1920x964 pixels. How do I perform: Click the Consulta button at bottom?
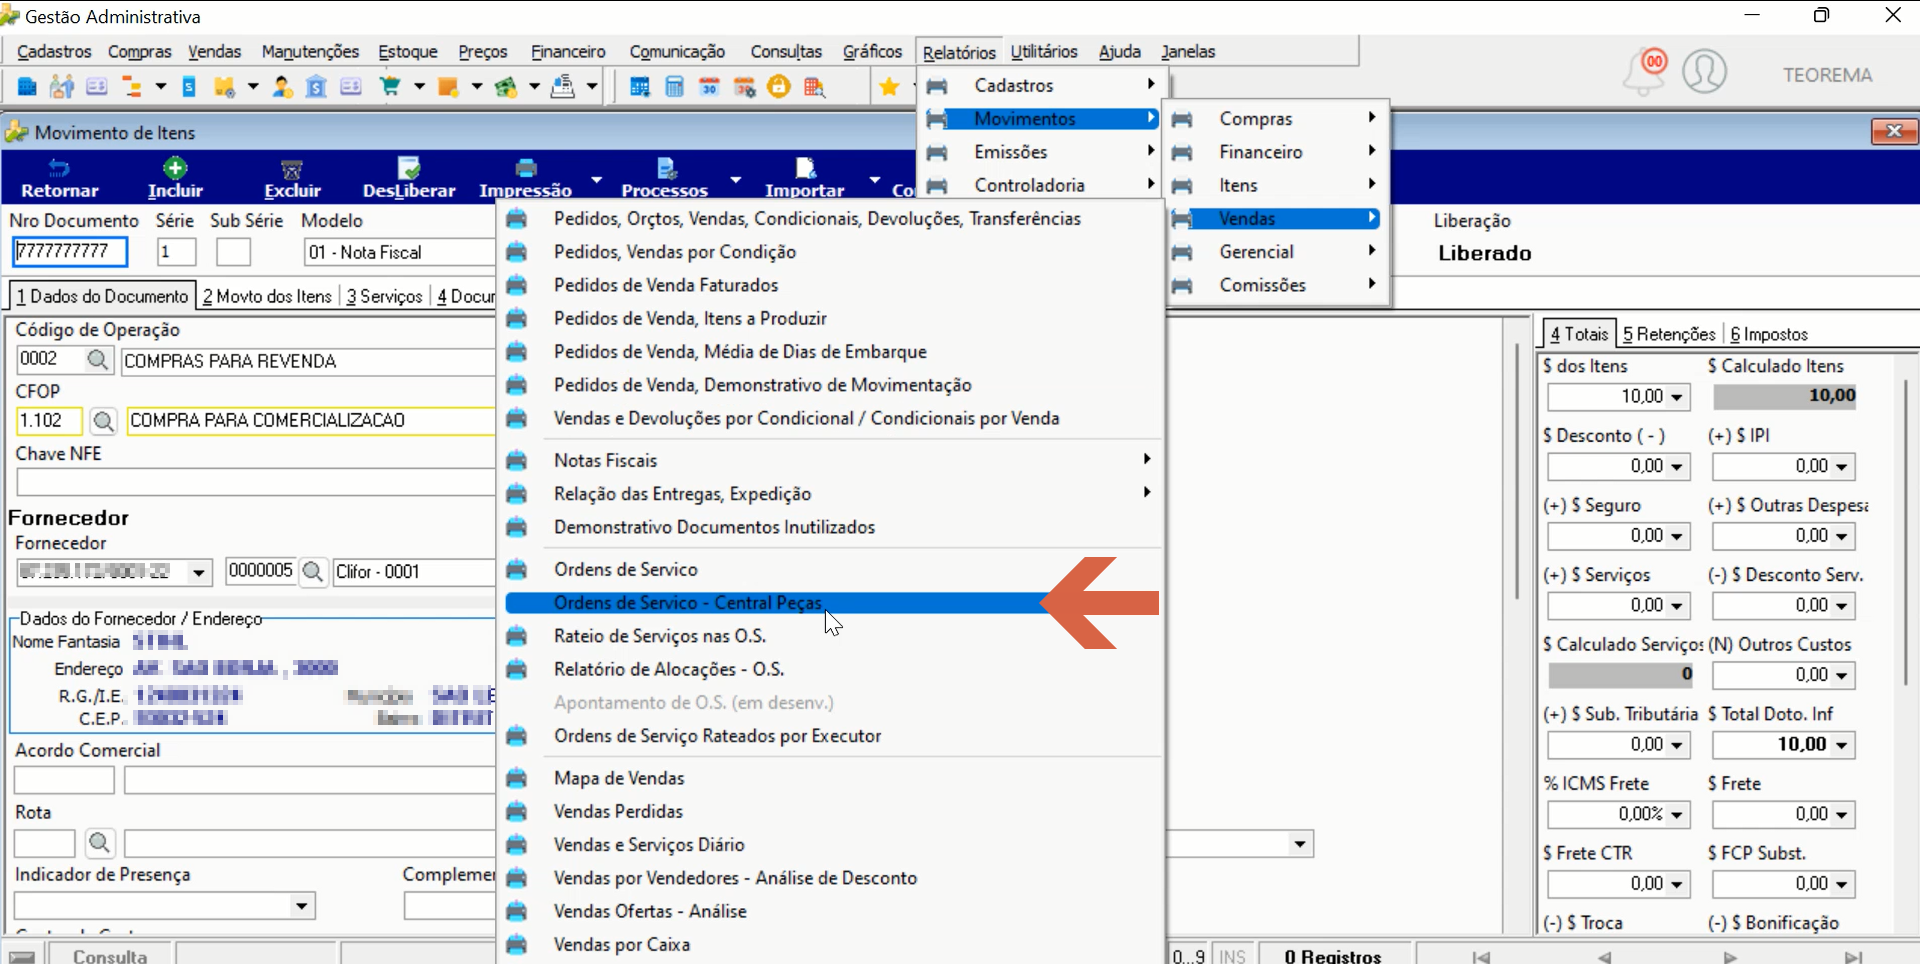point(110,956)
